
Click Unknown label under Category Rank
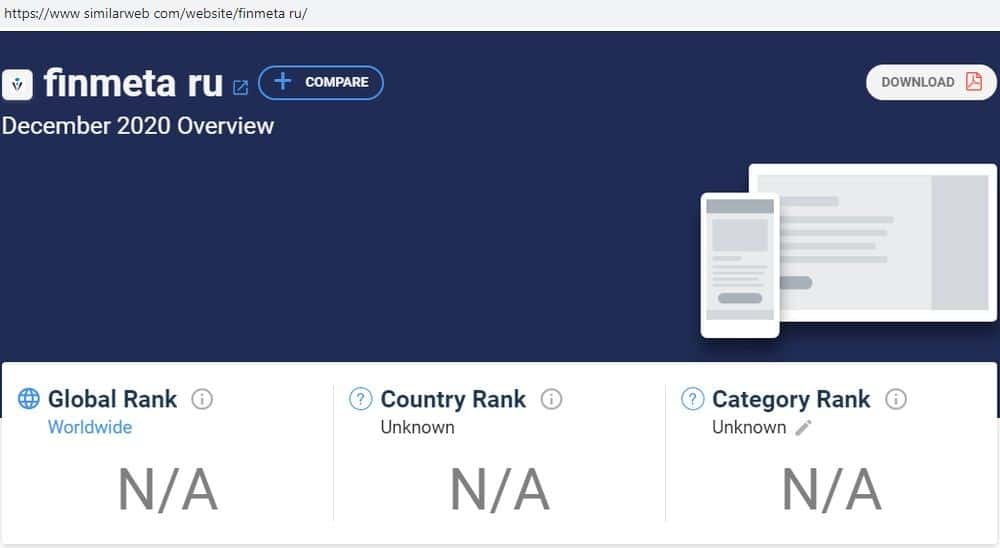pyautogui.click(x=749, y=427)
